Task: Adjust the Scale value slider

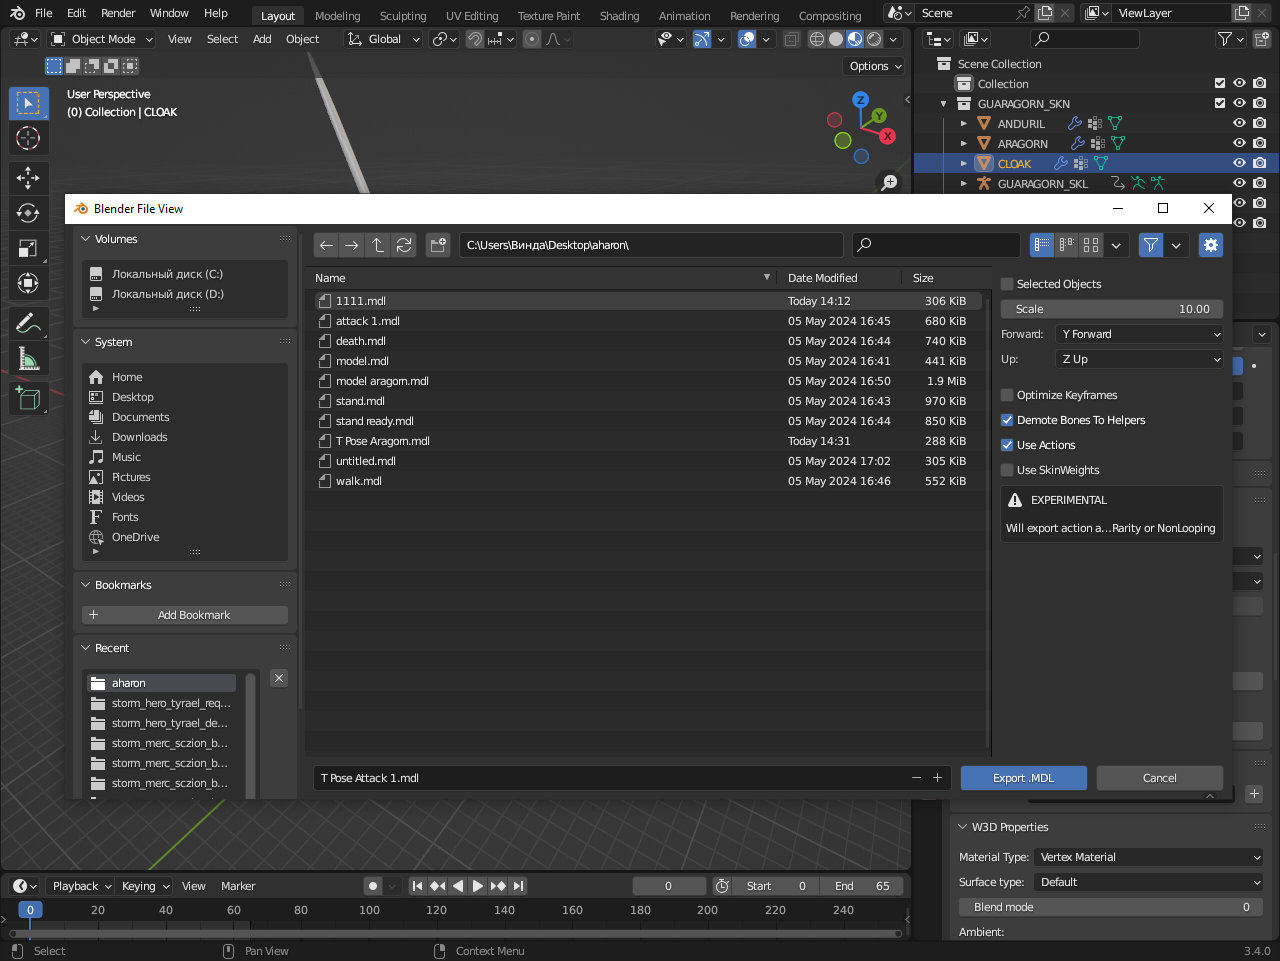Action: pyautogui.click(x=1111, y=309)
